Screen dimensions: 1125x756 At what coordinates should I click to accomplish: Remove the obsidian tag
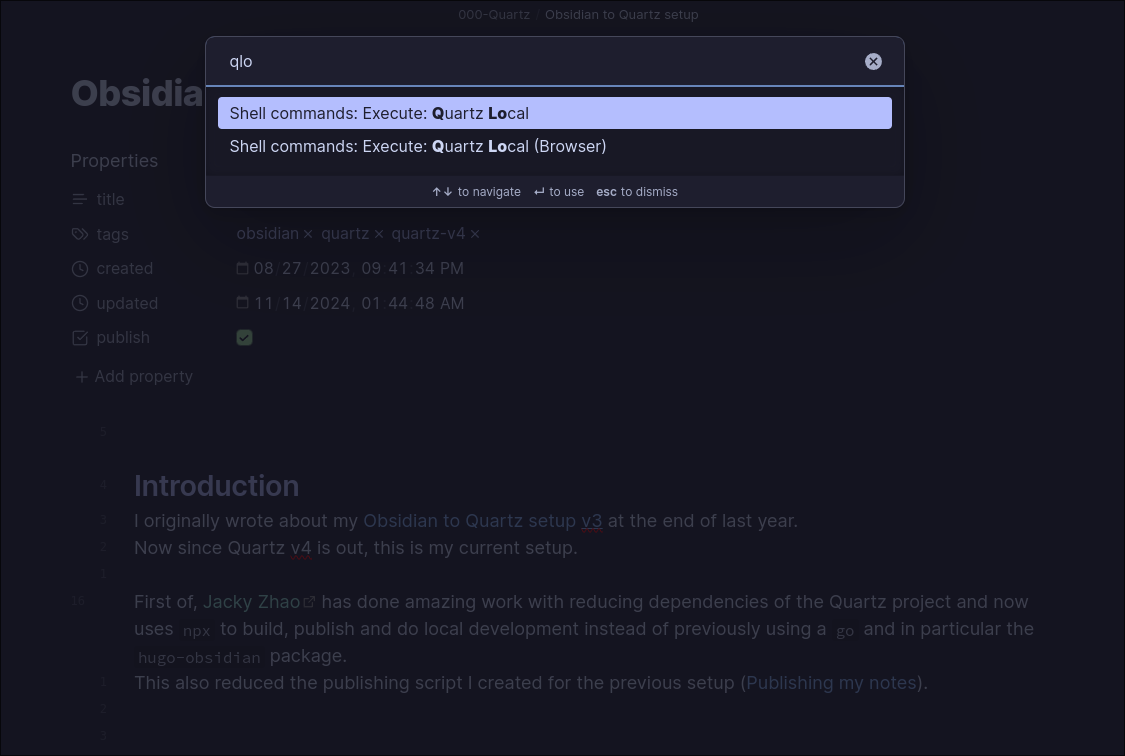pyautogui.click(x=308, y=234)
